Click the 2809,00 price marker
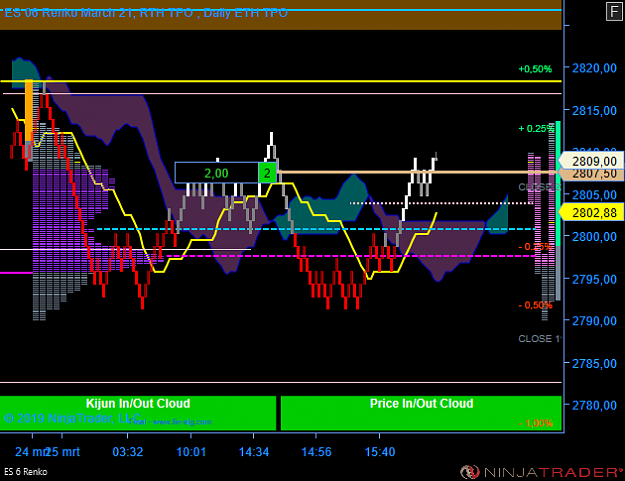Viewport: 625px width, 481px height. 591,161
